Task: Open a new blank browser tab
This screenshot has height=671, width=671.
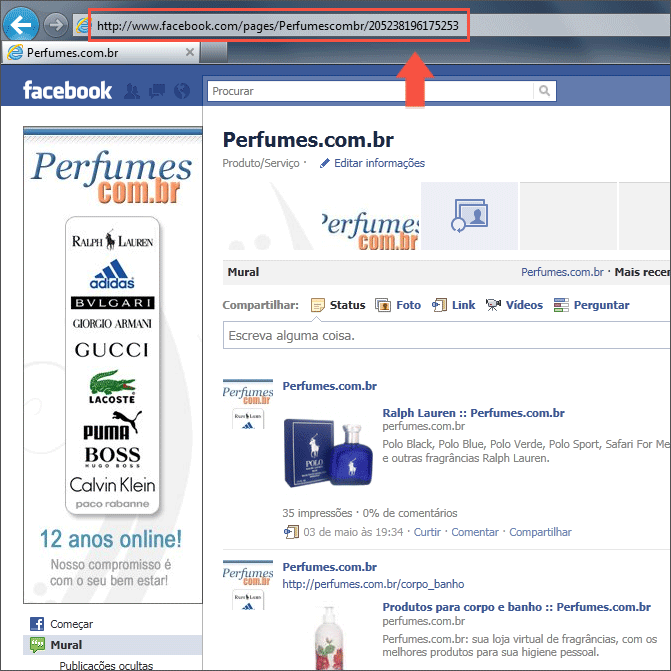Action: tap(213, 53)
